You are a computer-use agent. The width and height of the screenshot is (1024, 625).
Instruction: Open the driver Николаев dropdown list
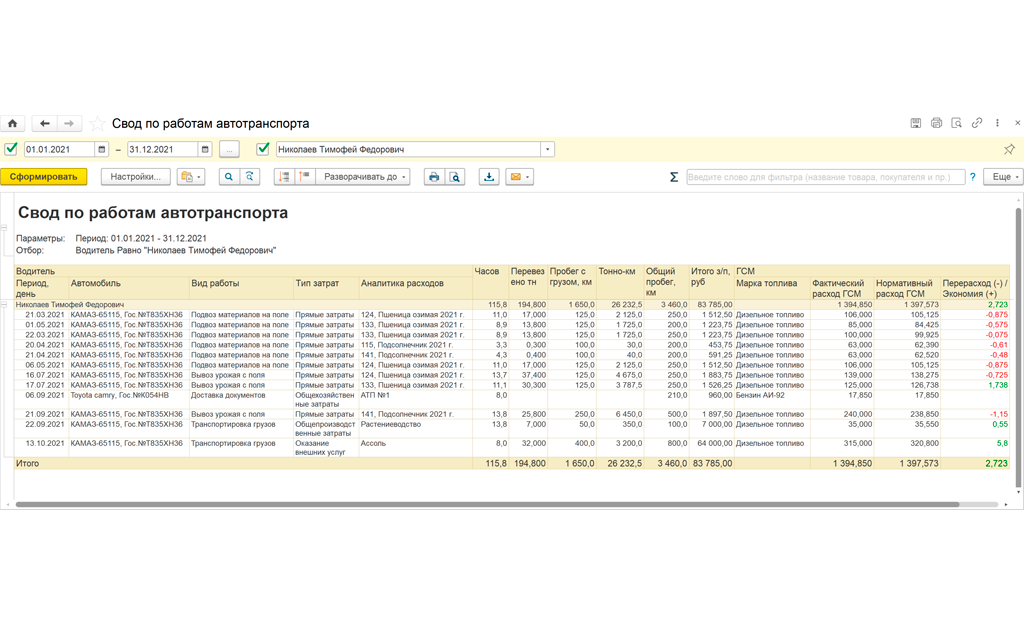[547, 150]
